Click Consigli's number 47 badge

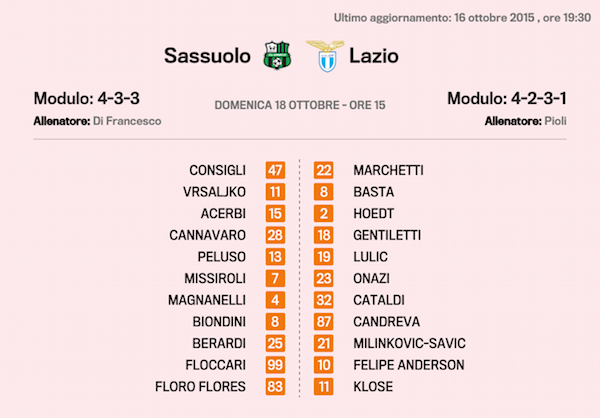pyautogui.click(x=276, y=170)
